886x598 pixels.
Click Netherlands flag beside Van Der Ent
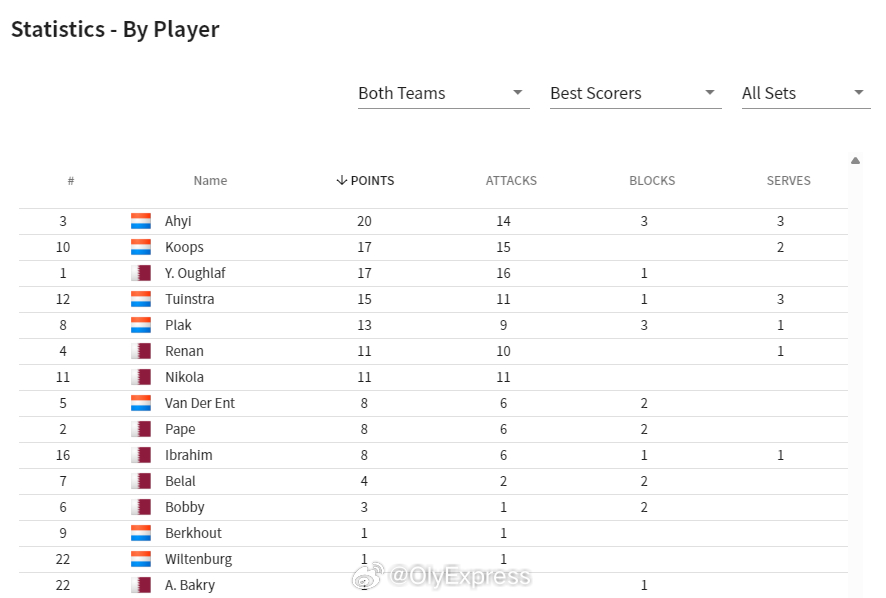(x=141, y=403)
